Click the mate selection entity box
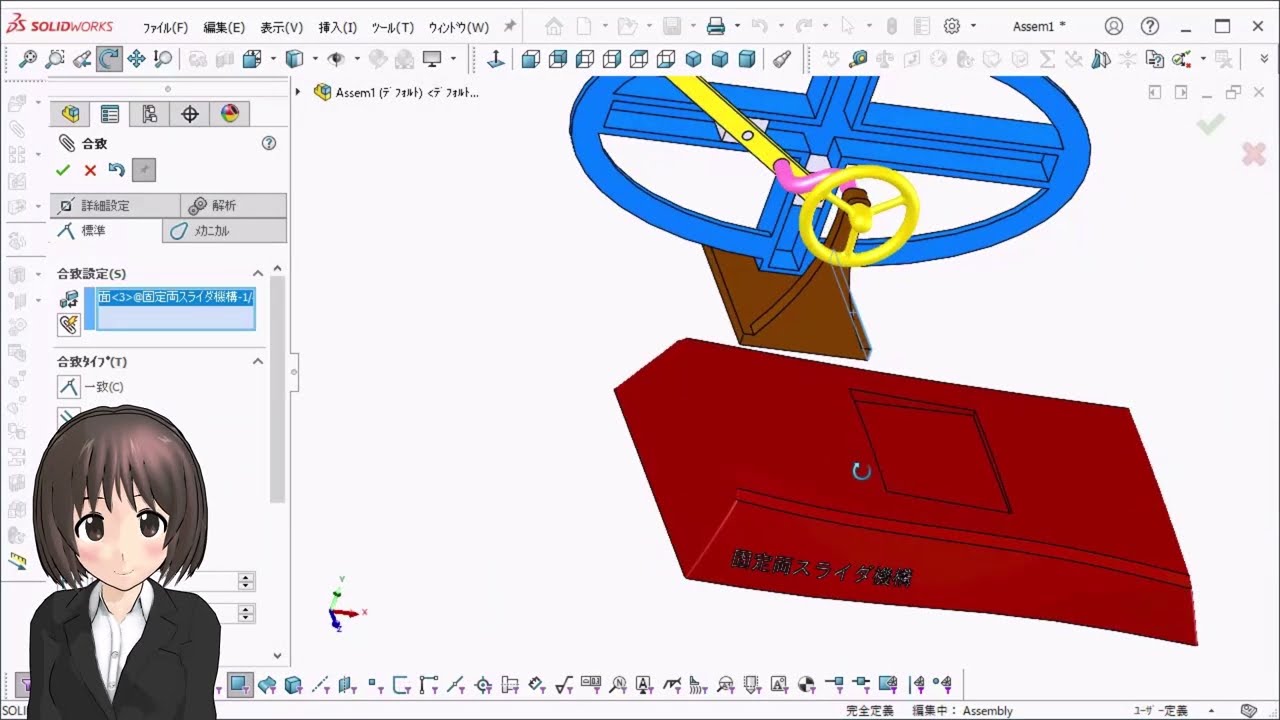Viewport: 1280px width, 720px height. click(x=175, y=308)
